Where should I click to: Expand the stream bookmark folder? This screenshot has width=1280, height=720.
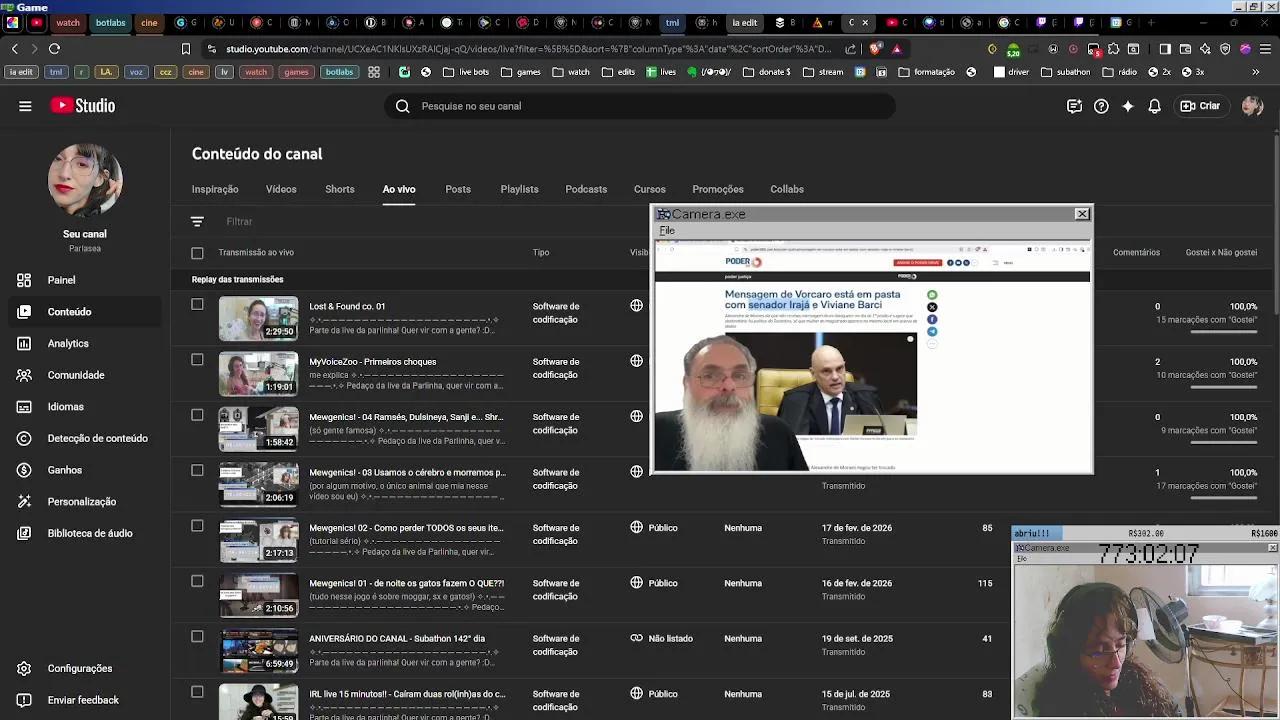click(822, 72)
